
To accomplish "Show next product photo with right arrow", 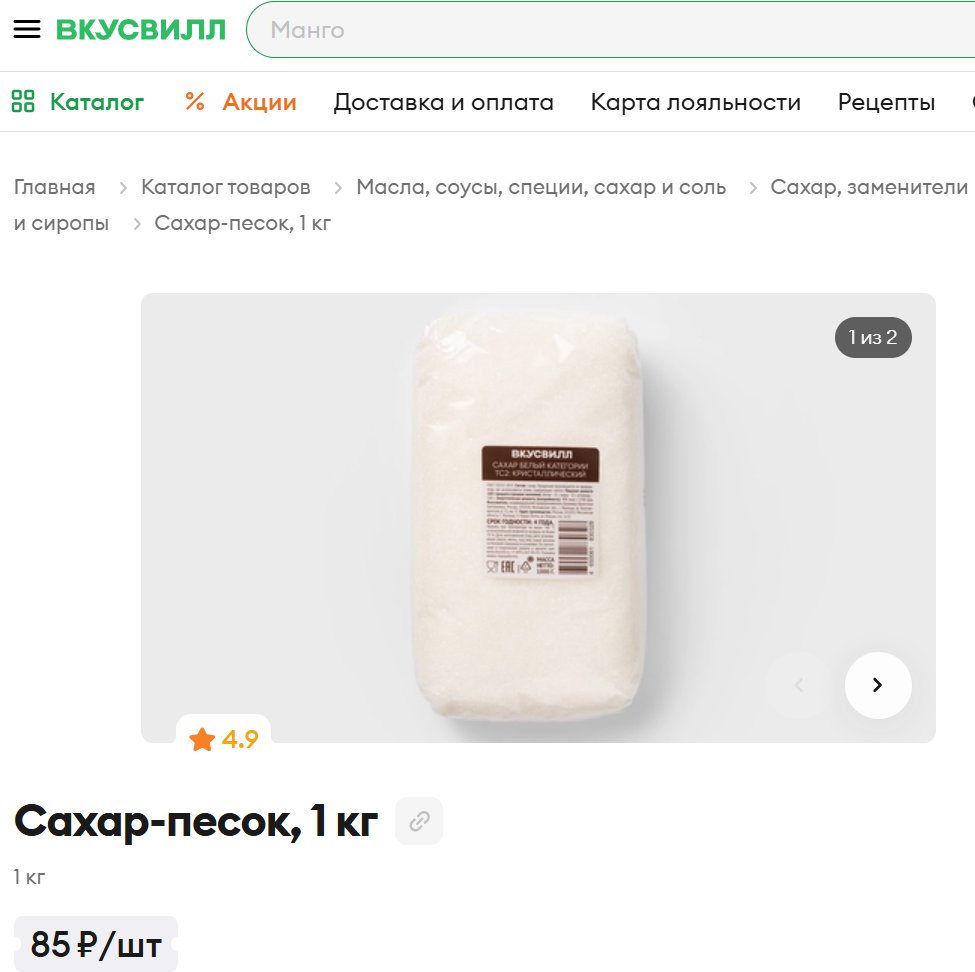I will [x=878, y=685].
